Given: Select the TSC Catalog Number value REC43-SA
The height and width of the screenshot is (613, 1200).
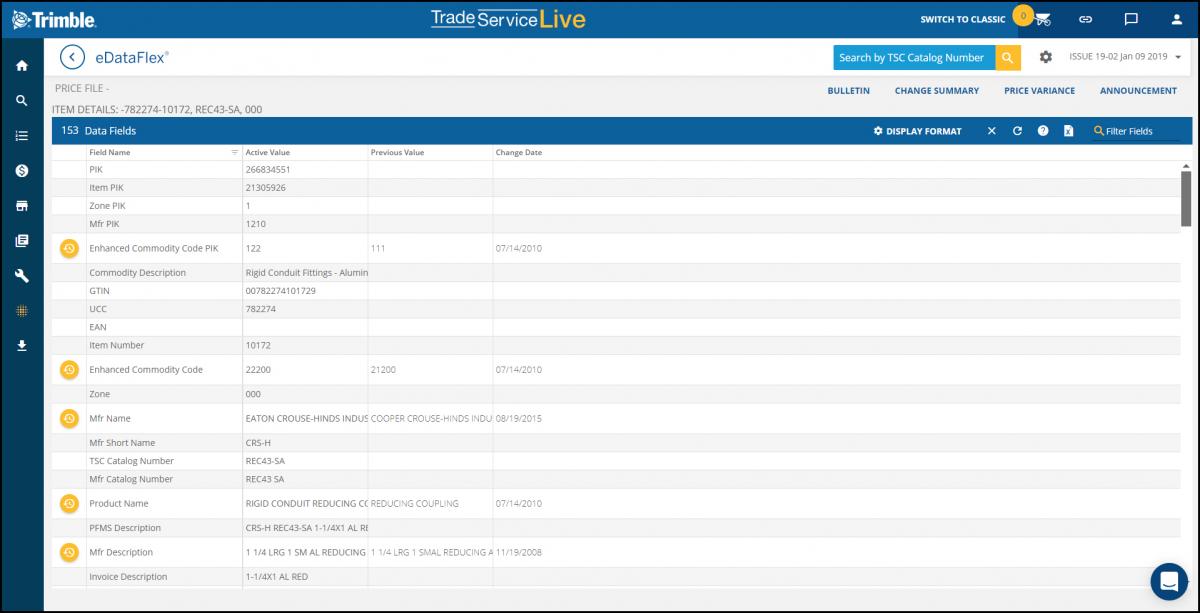Looking at the screenshot, I should pos(266,461).
